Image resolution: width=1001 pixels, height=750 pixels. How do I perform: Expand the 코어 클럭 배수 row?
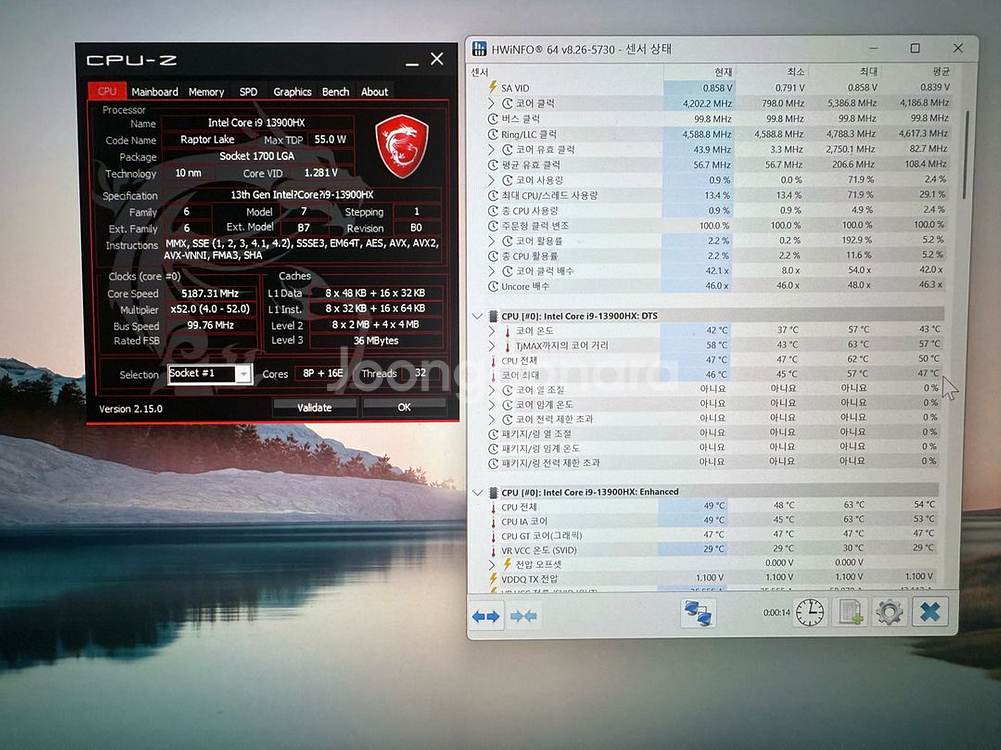(x=491, y=271)
